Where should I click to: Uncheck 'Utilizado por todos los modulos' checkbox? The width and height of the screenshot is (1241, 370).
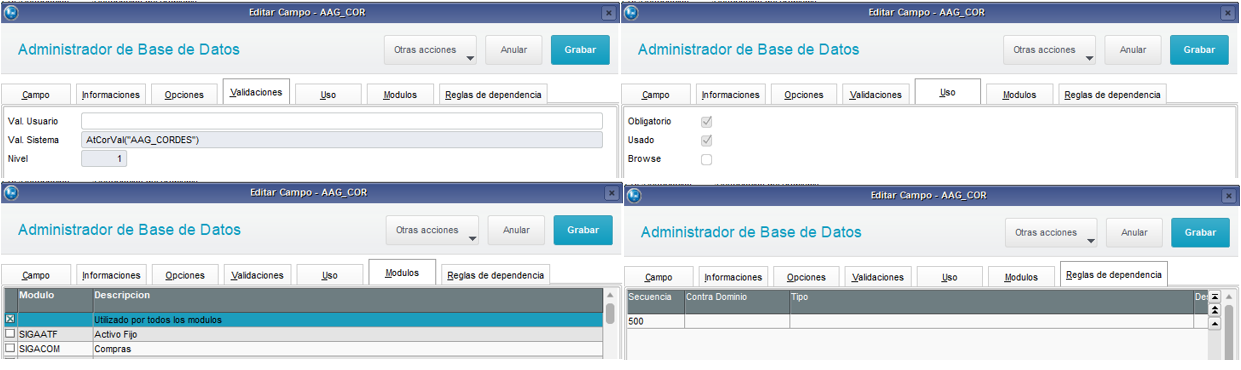point(10,319)
